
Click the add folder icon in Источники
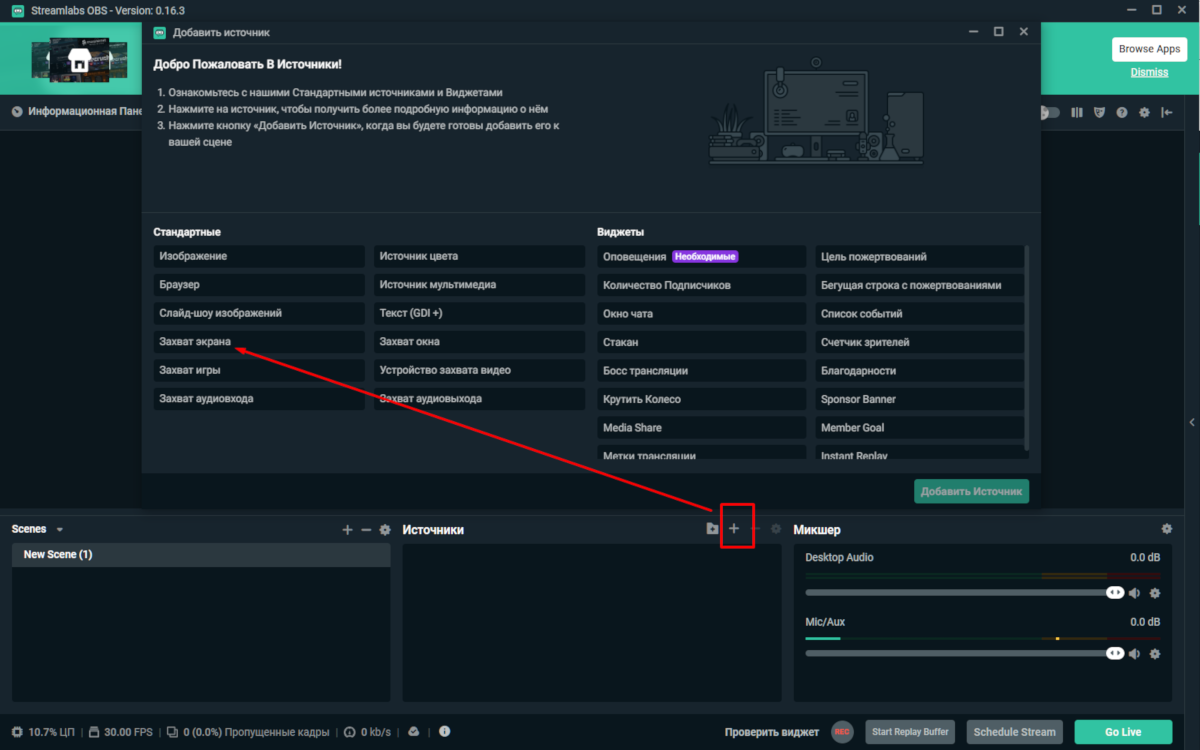(x=712, y=529)
